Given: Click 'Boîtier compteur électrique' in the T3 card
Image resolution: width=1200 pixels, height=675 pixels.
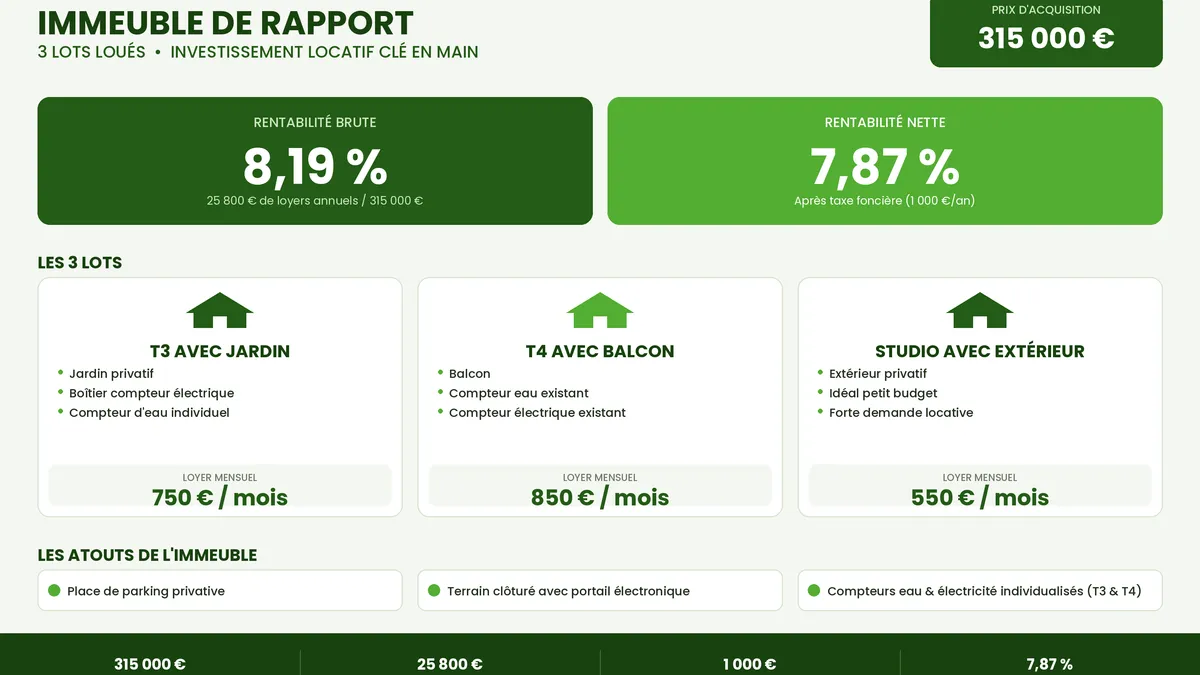Looking at the screenshot, I should 151,393.
